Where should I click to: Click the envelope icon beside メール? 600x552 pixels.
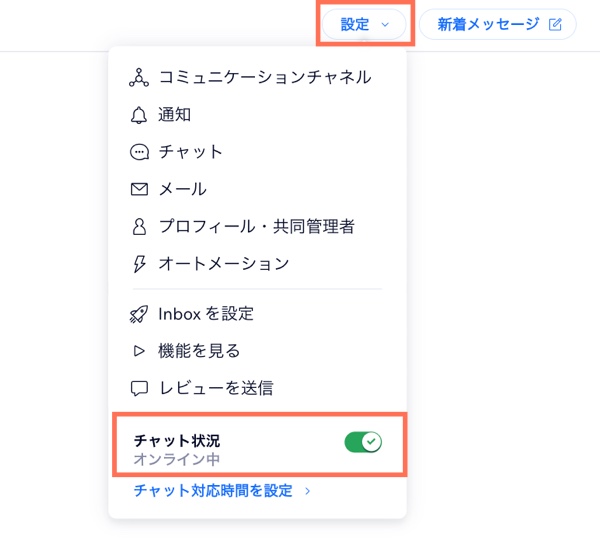139,189
